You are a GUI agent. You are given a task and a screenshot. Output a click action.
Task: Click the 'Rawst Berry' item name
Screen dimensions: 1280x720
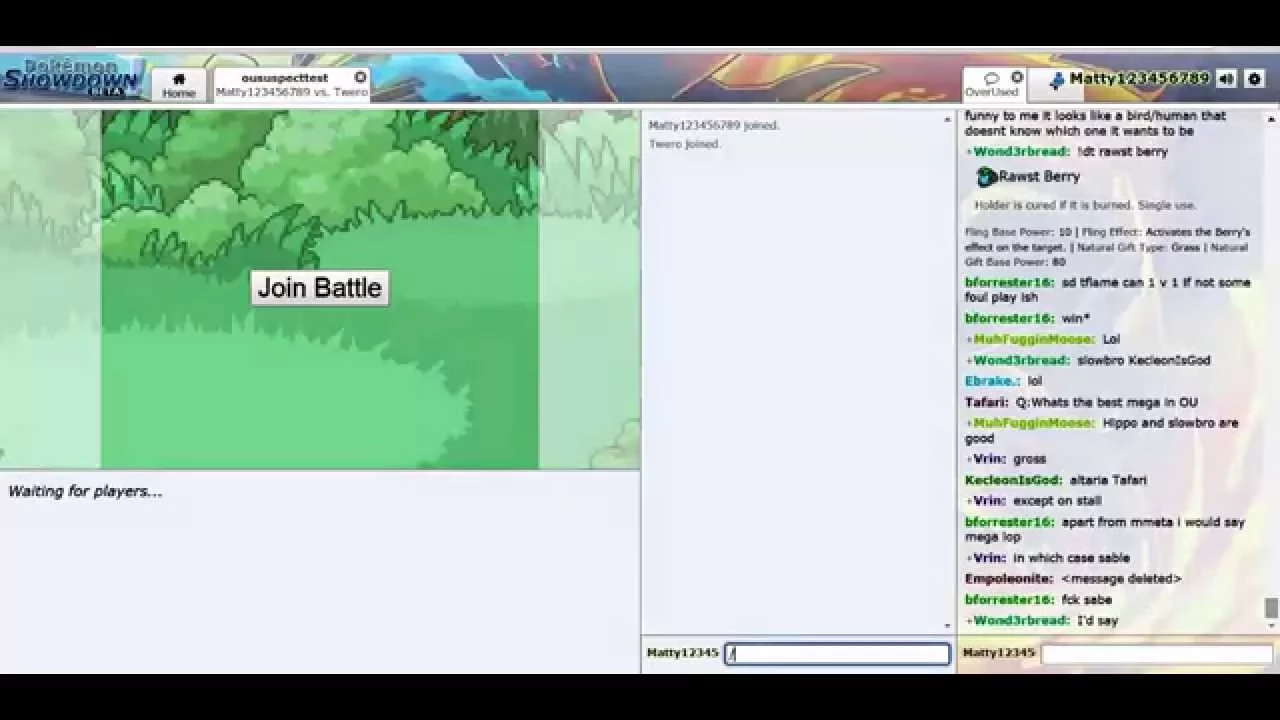(x=1039, y=177)
